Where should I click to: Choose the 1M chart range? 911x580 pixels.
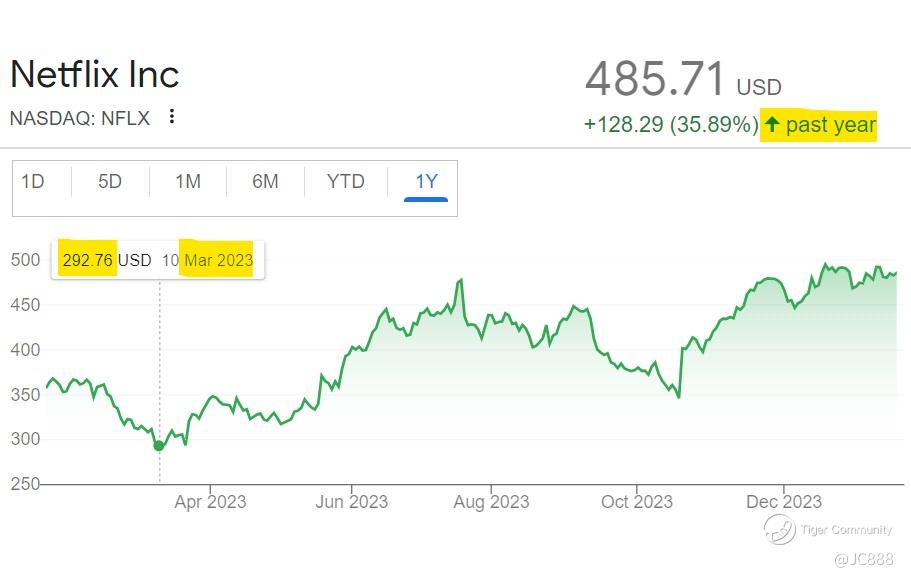188,182
